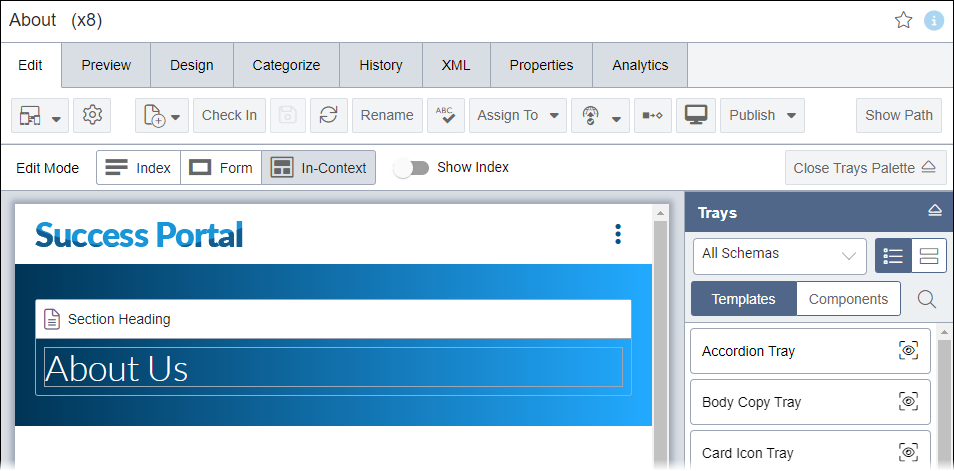Click the Check In button

coord(229,115)
